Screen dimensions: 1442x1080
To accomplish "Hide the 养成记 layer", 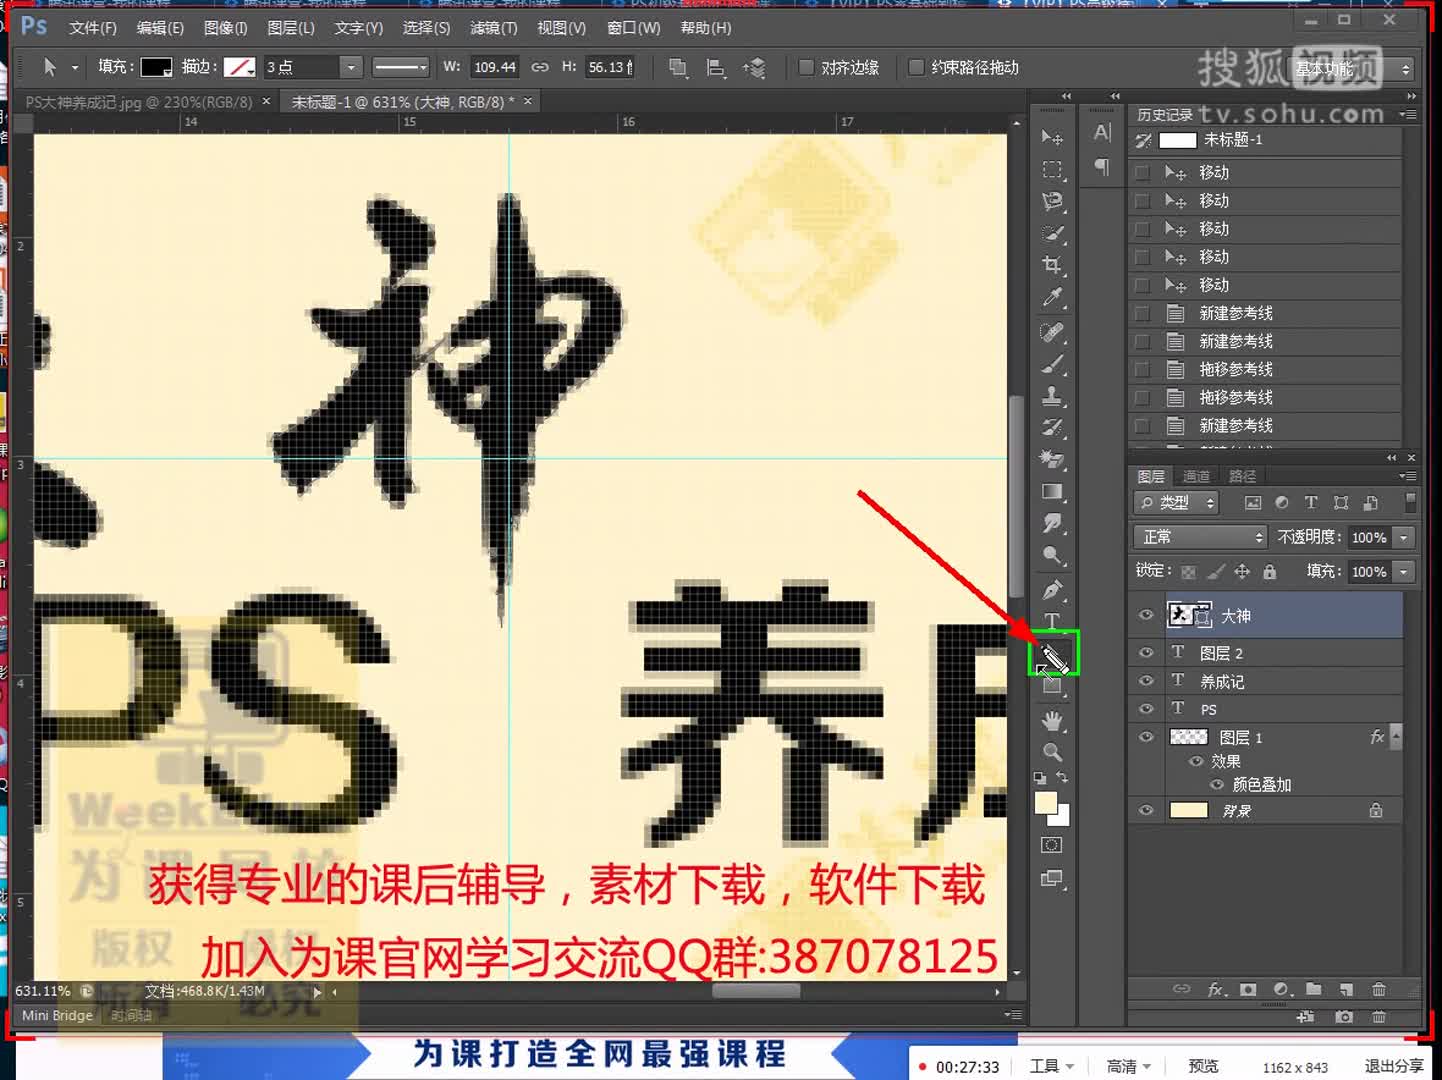I will tap(1146, 680).
